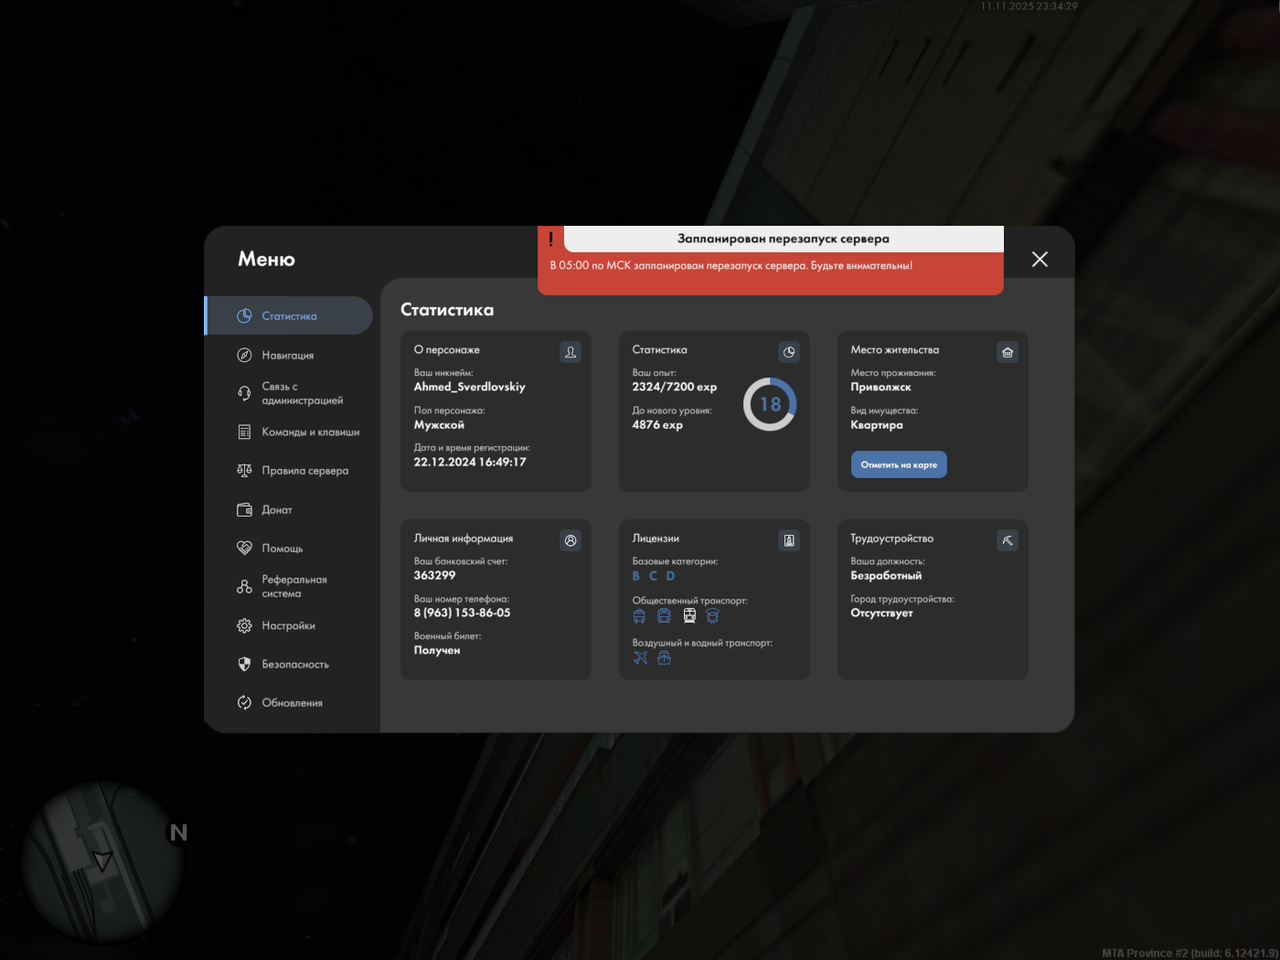Click the pickaxe icon in Трудоустройство card

(1007, 540)
